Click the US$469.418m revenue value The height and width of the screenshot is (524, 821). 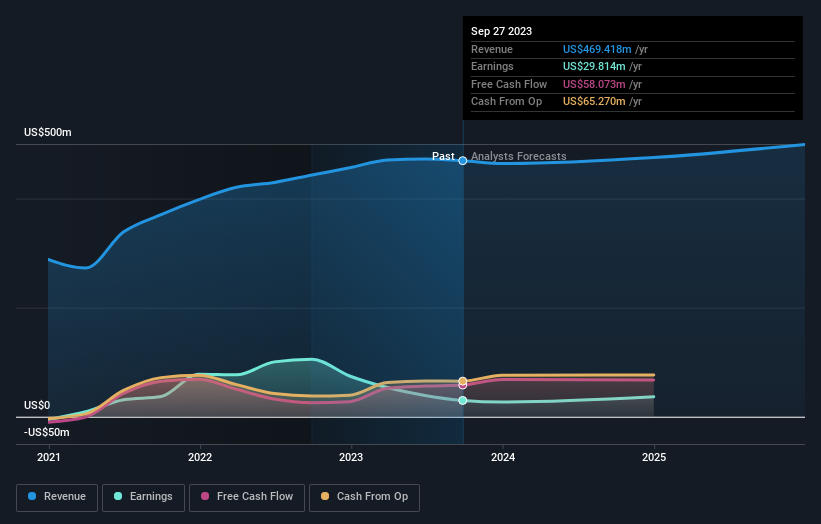(x=597, y=49)
